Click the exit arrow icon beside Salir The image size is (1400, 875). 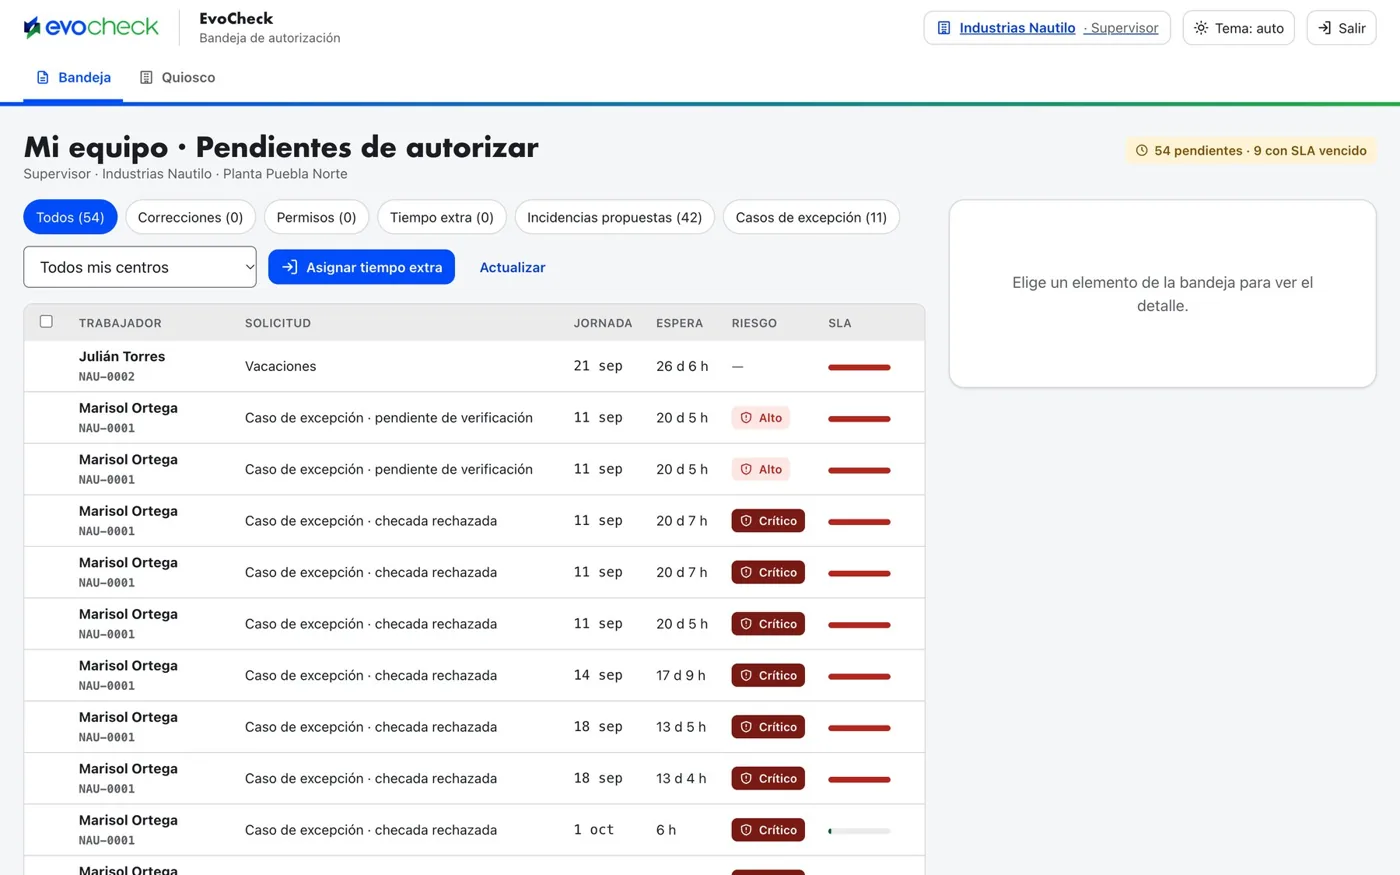tap(1324, 28)
